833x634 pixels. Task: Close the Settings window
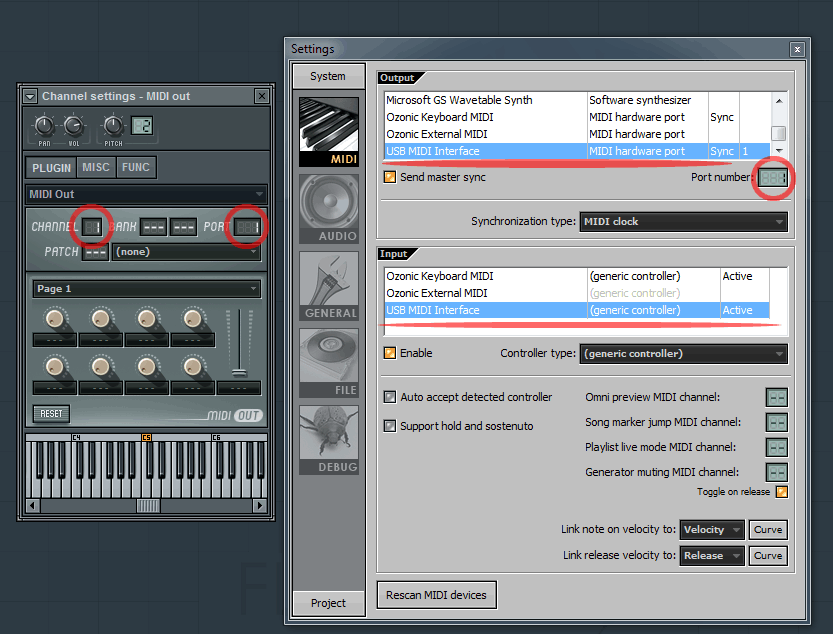click(797, 49)
